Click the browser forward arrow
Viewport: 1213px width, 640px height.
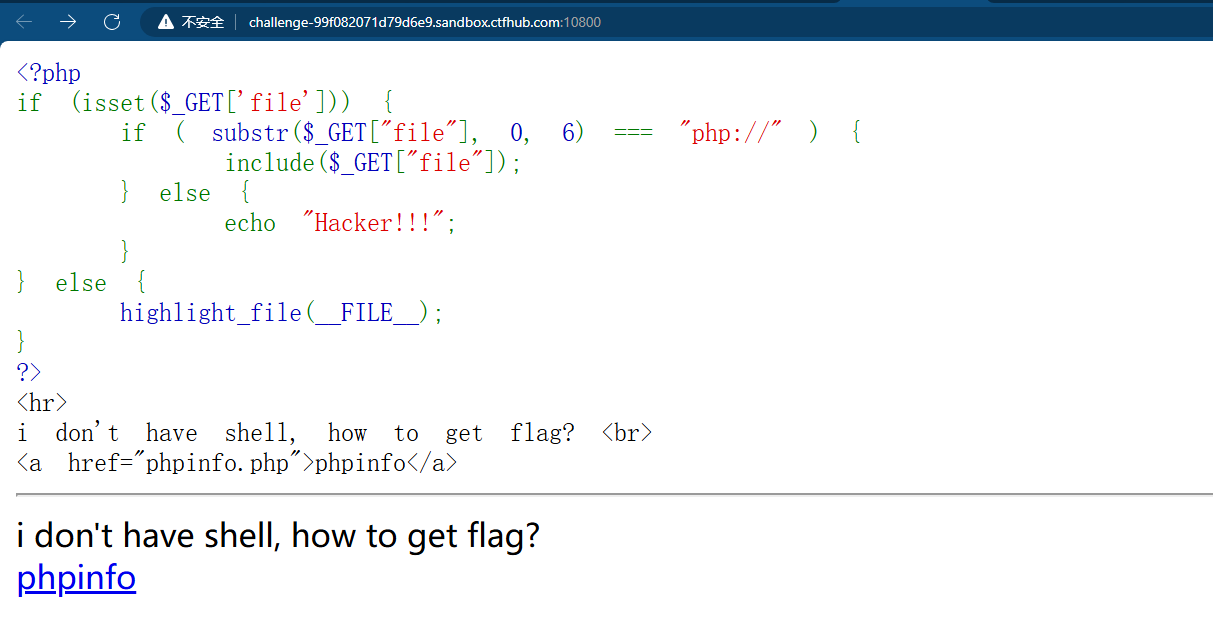point(68,21)
